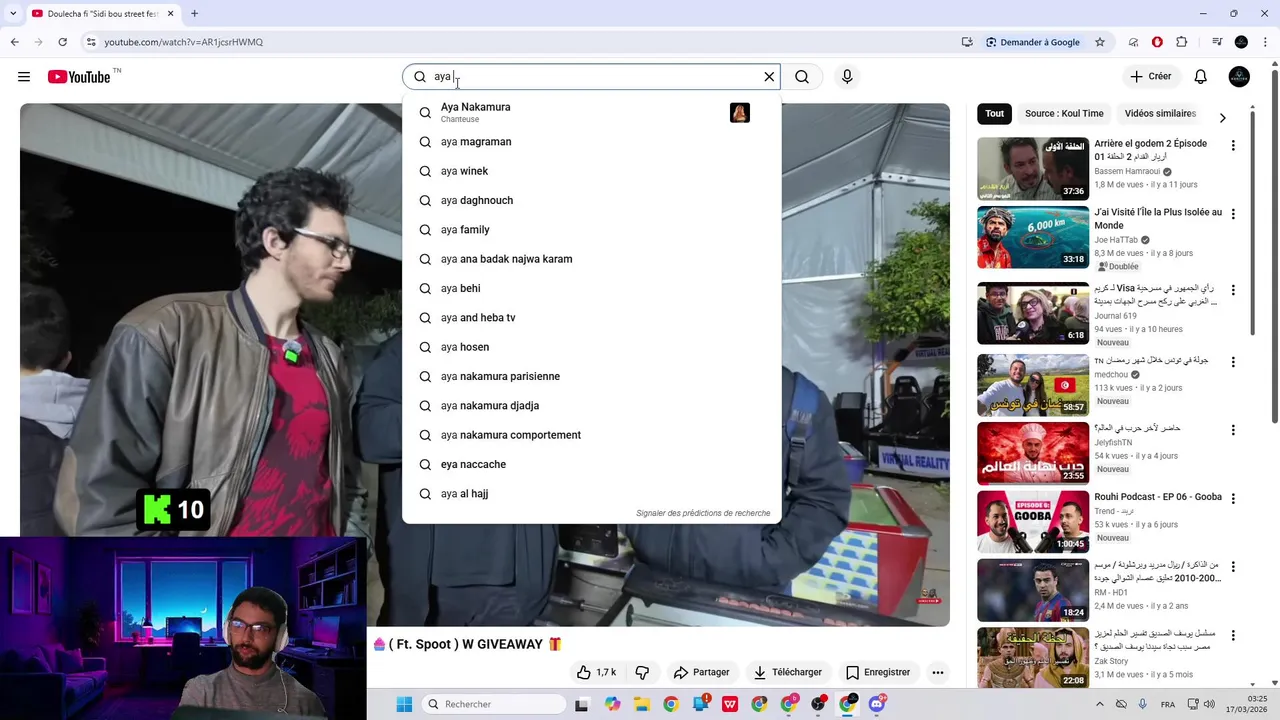
Task: Open the Joe HaTTab channel name
Action: [x=1116, y=240]
